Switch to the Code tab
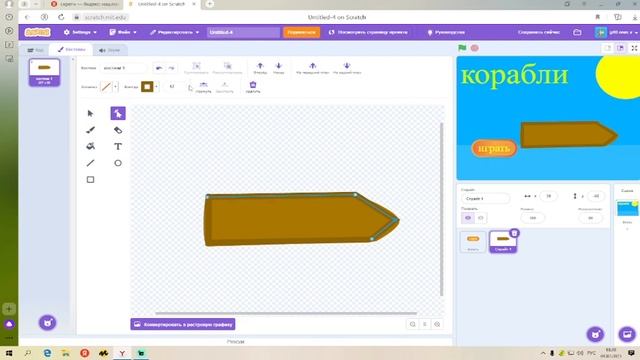The image size is (640, 360). click(x=35, y=50)
